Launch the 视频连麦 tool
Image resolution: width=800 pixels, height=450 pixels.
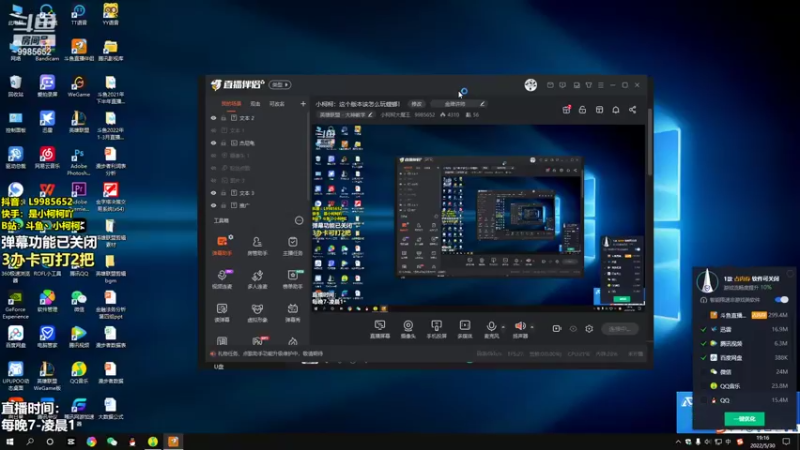(222, 279)
